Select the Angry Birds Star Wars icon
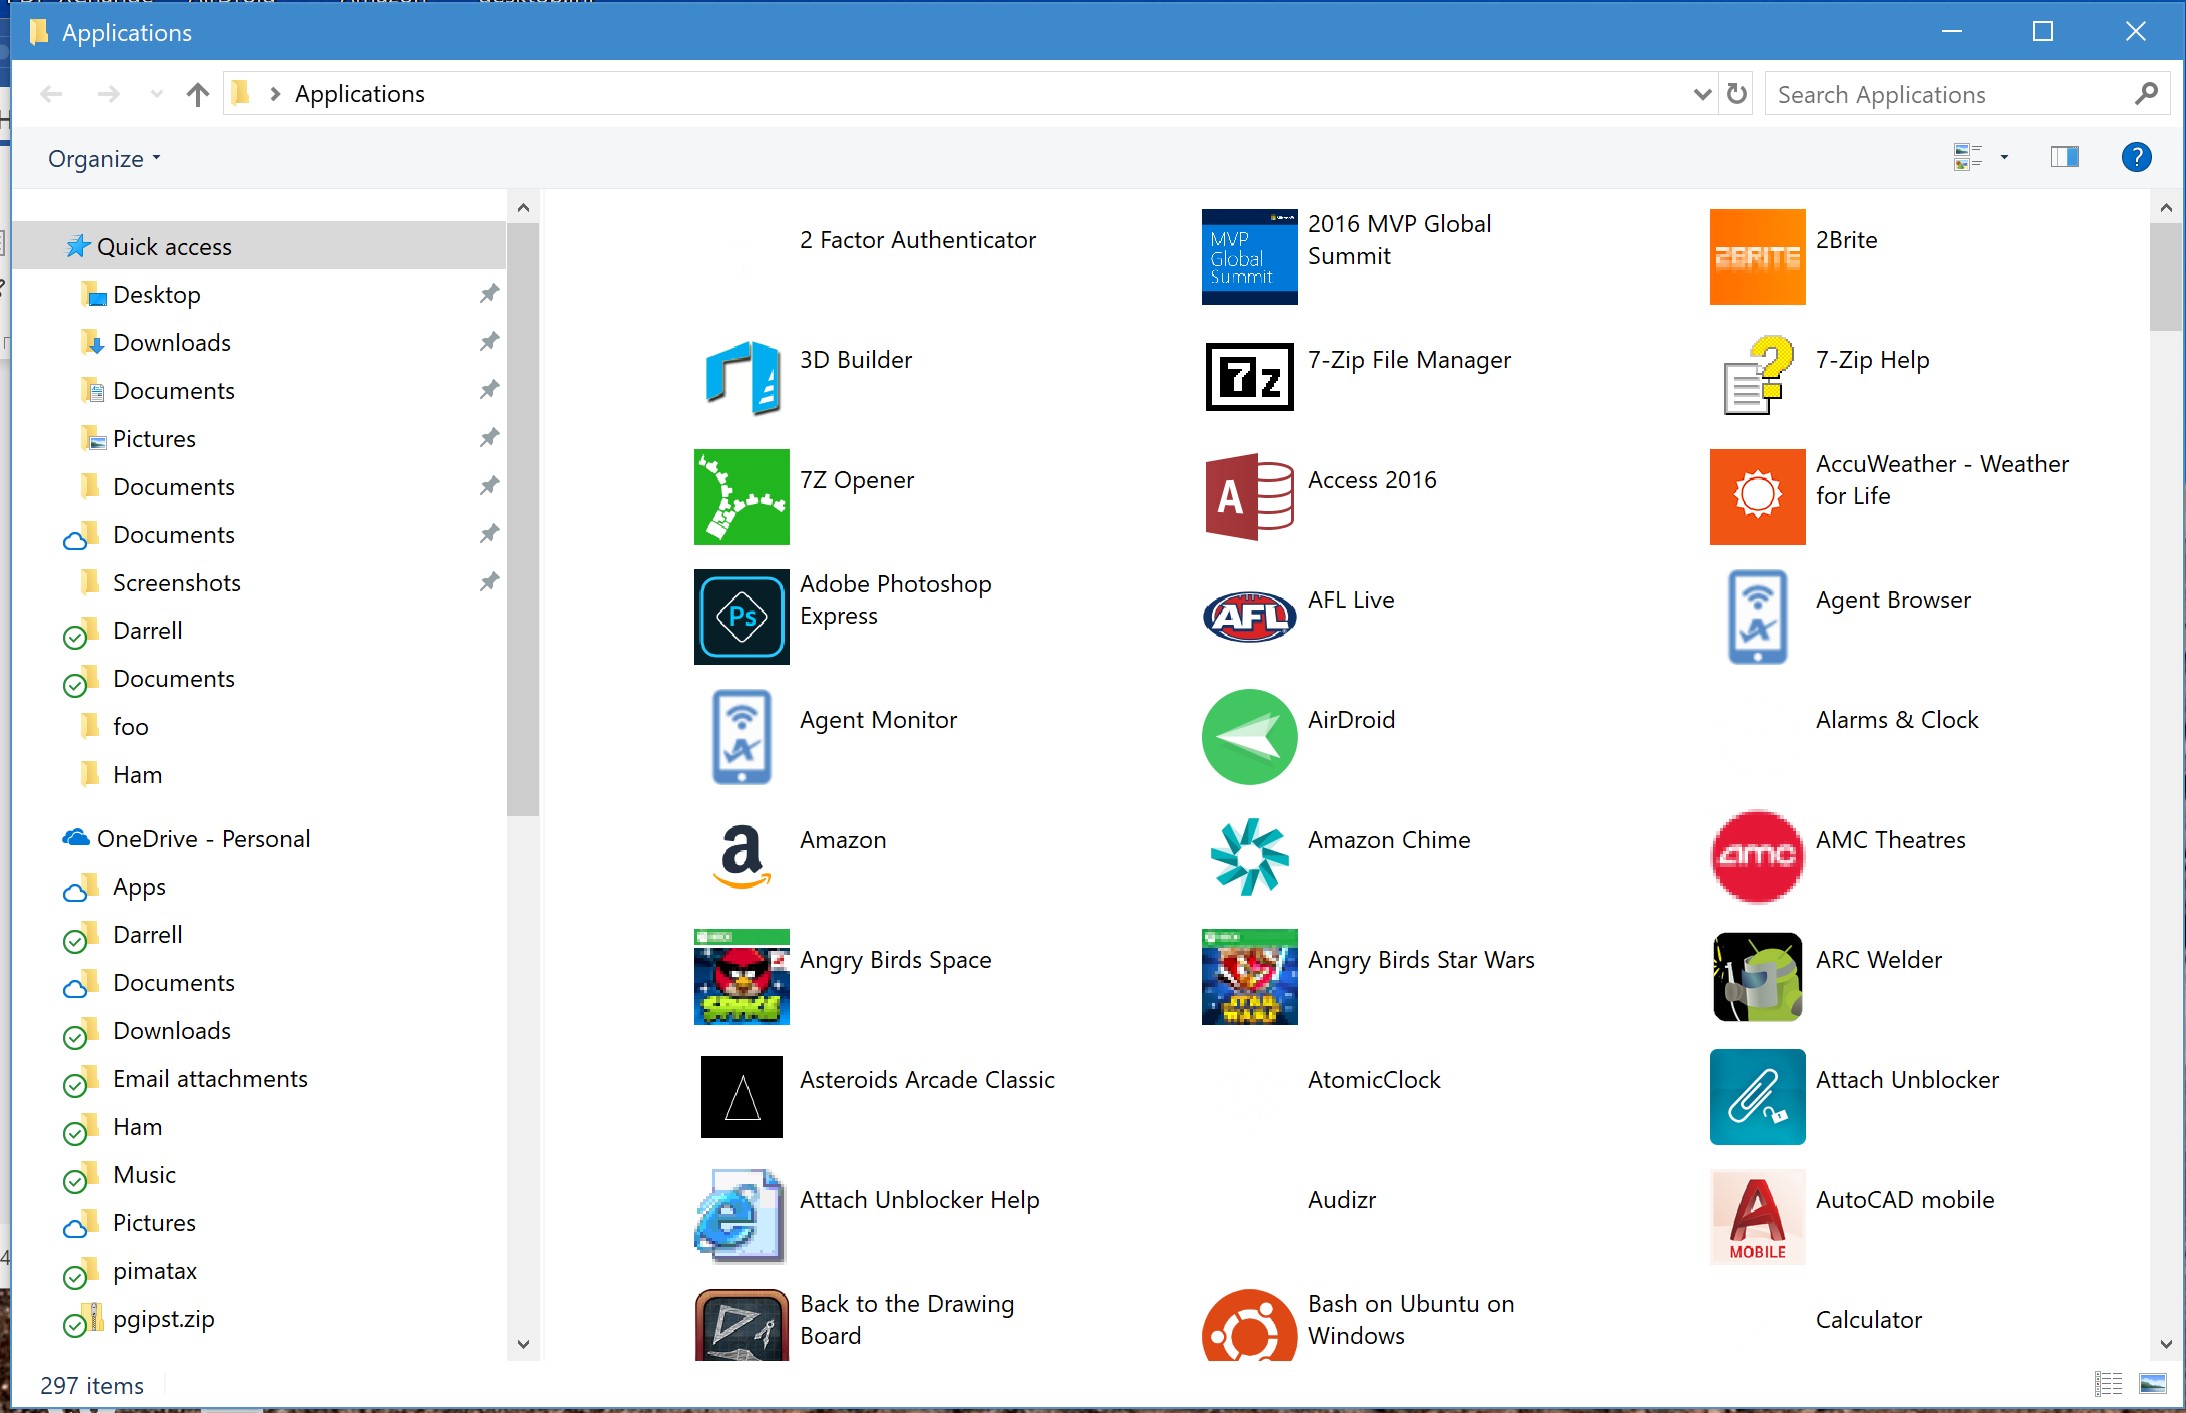Screen dimensions: 2186x1413 1250,977
